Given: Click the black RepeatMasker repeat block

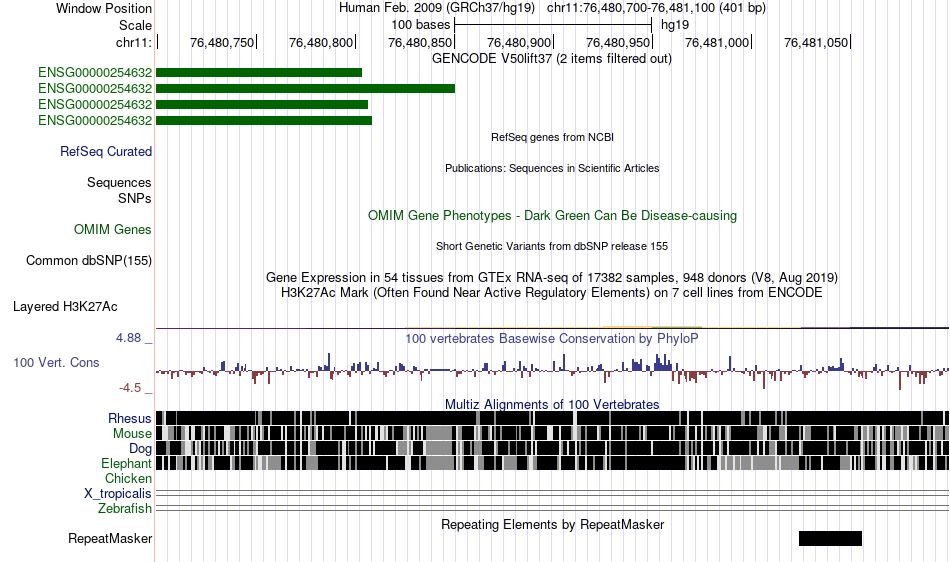Looking at the screenshot, I should pos(830,538).
